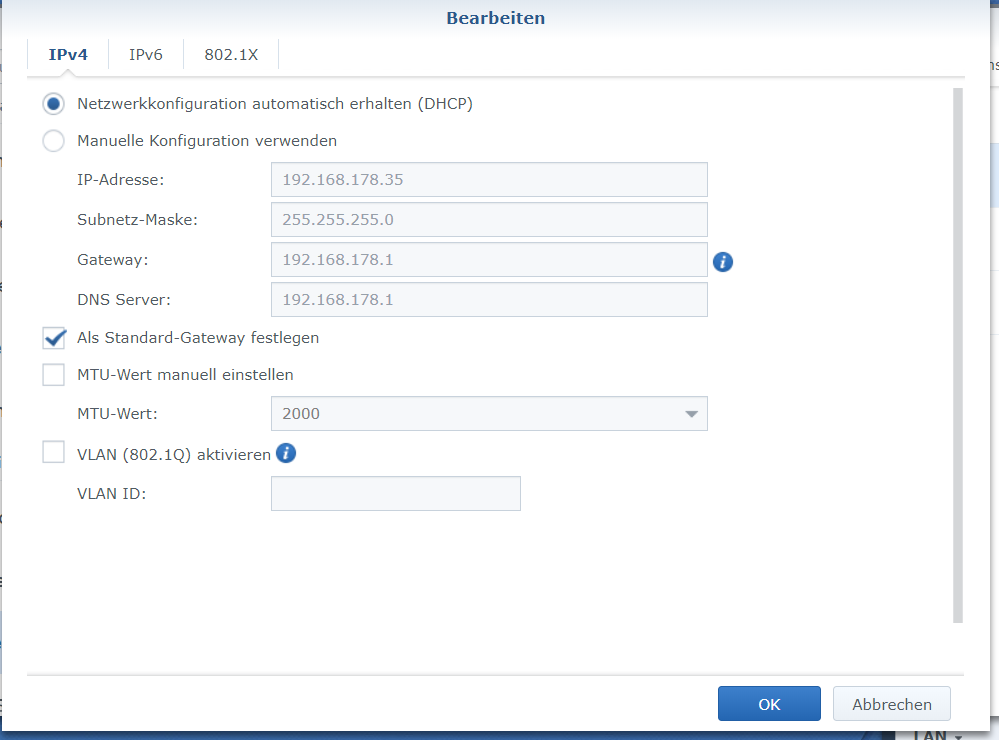Click the 'Subnetz-Maske:' label
This screenshot has width=999, height=740.
pyautogui.click(x=138, y=220)
